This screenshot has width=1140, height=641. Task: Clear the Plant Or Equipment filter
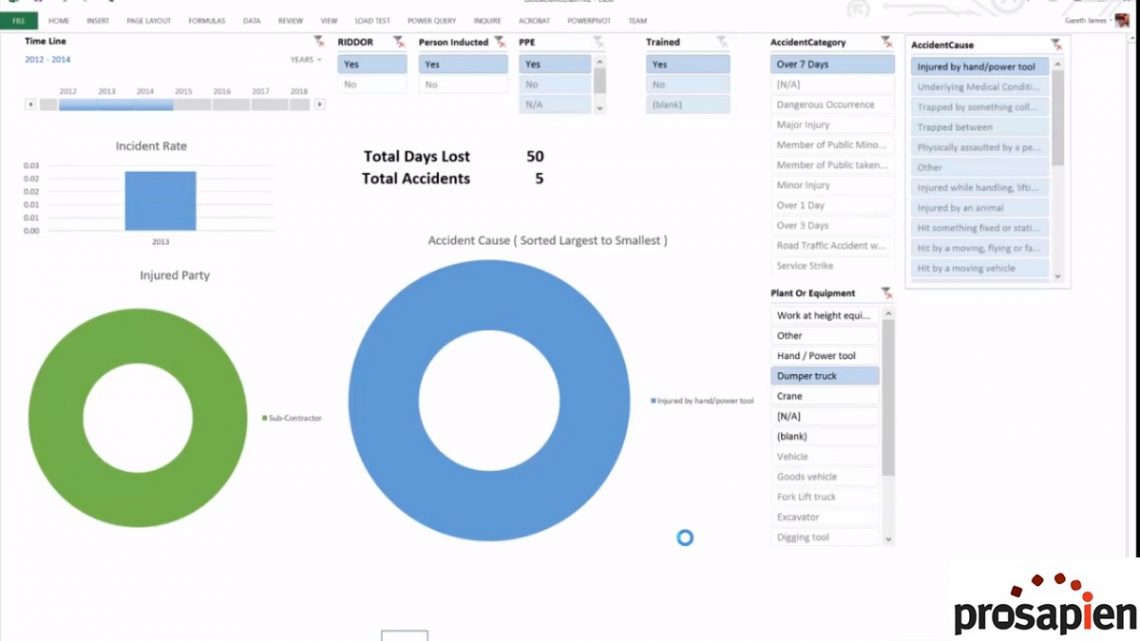click(x=886, y=293)
